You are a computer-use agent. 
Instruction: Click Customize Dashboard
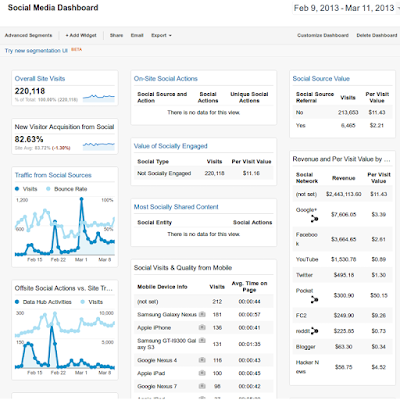[x=323, y=35]
